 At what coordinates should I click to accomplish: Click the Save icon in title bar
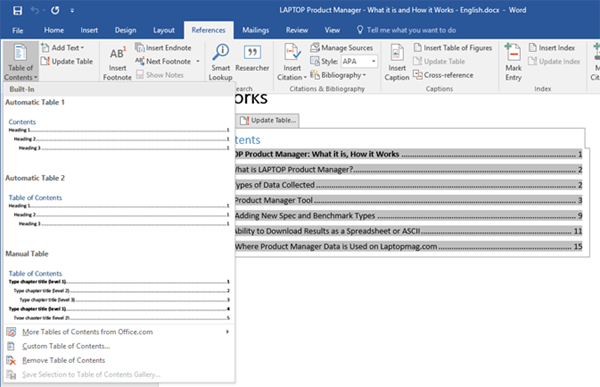click(17, 10)
